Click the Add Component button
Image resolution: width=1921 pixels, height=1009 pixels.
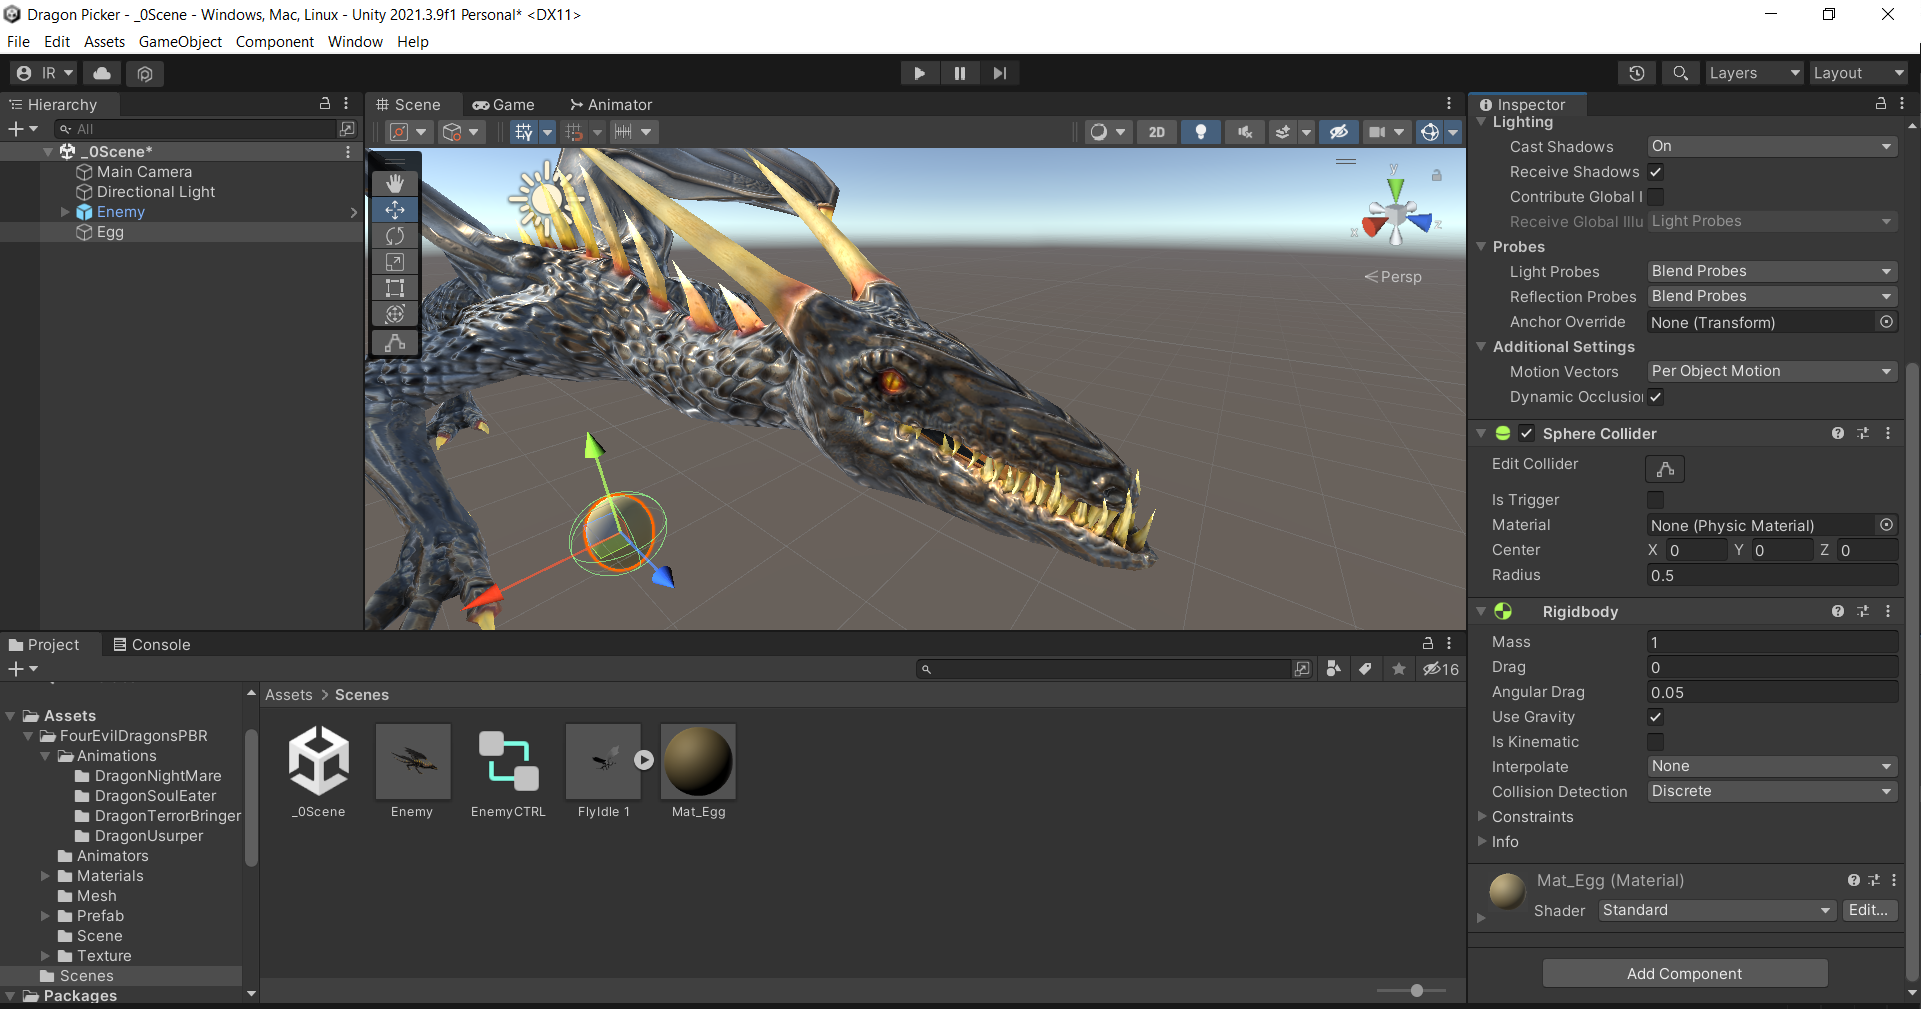(1684, 973)
